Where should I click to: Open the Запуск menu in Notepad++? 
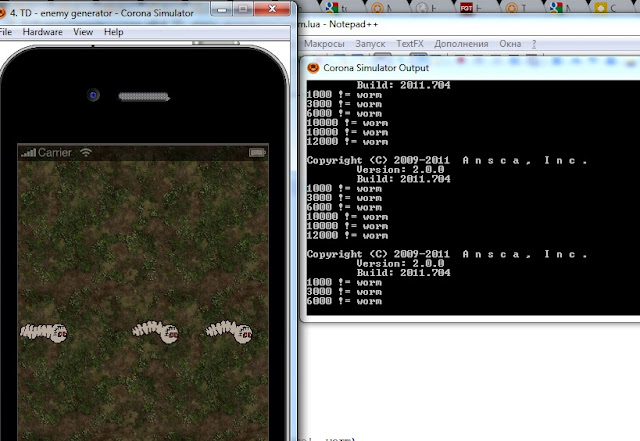click(370, 44)
